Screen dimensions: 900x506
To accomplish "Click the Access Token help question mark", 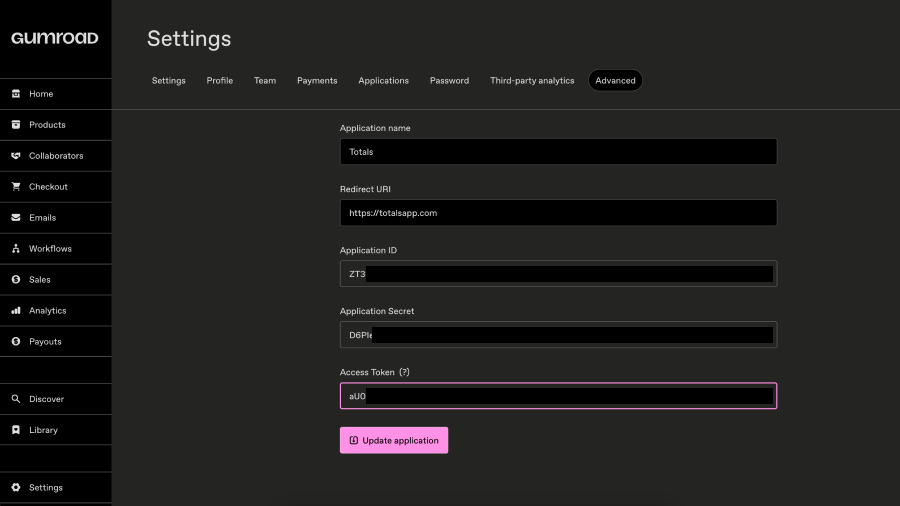I will [x=405, y=372].
